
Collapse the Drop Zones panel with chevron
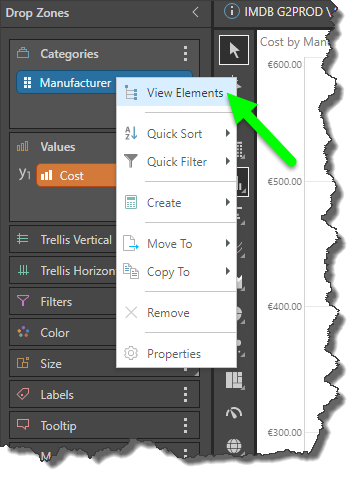[196, 12]
